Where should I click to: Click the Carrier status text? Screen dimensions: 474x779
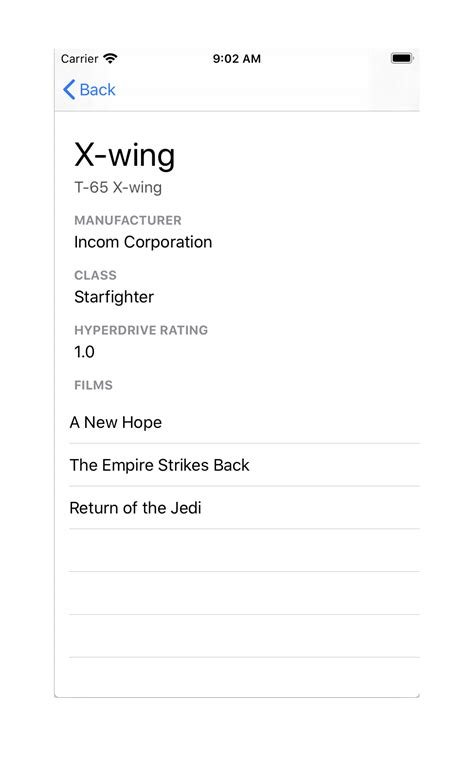[79, 59]
